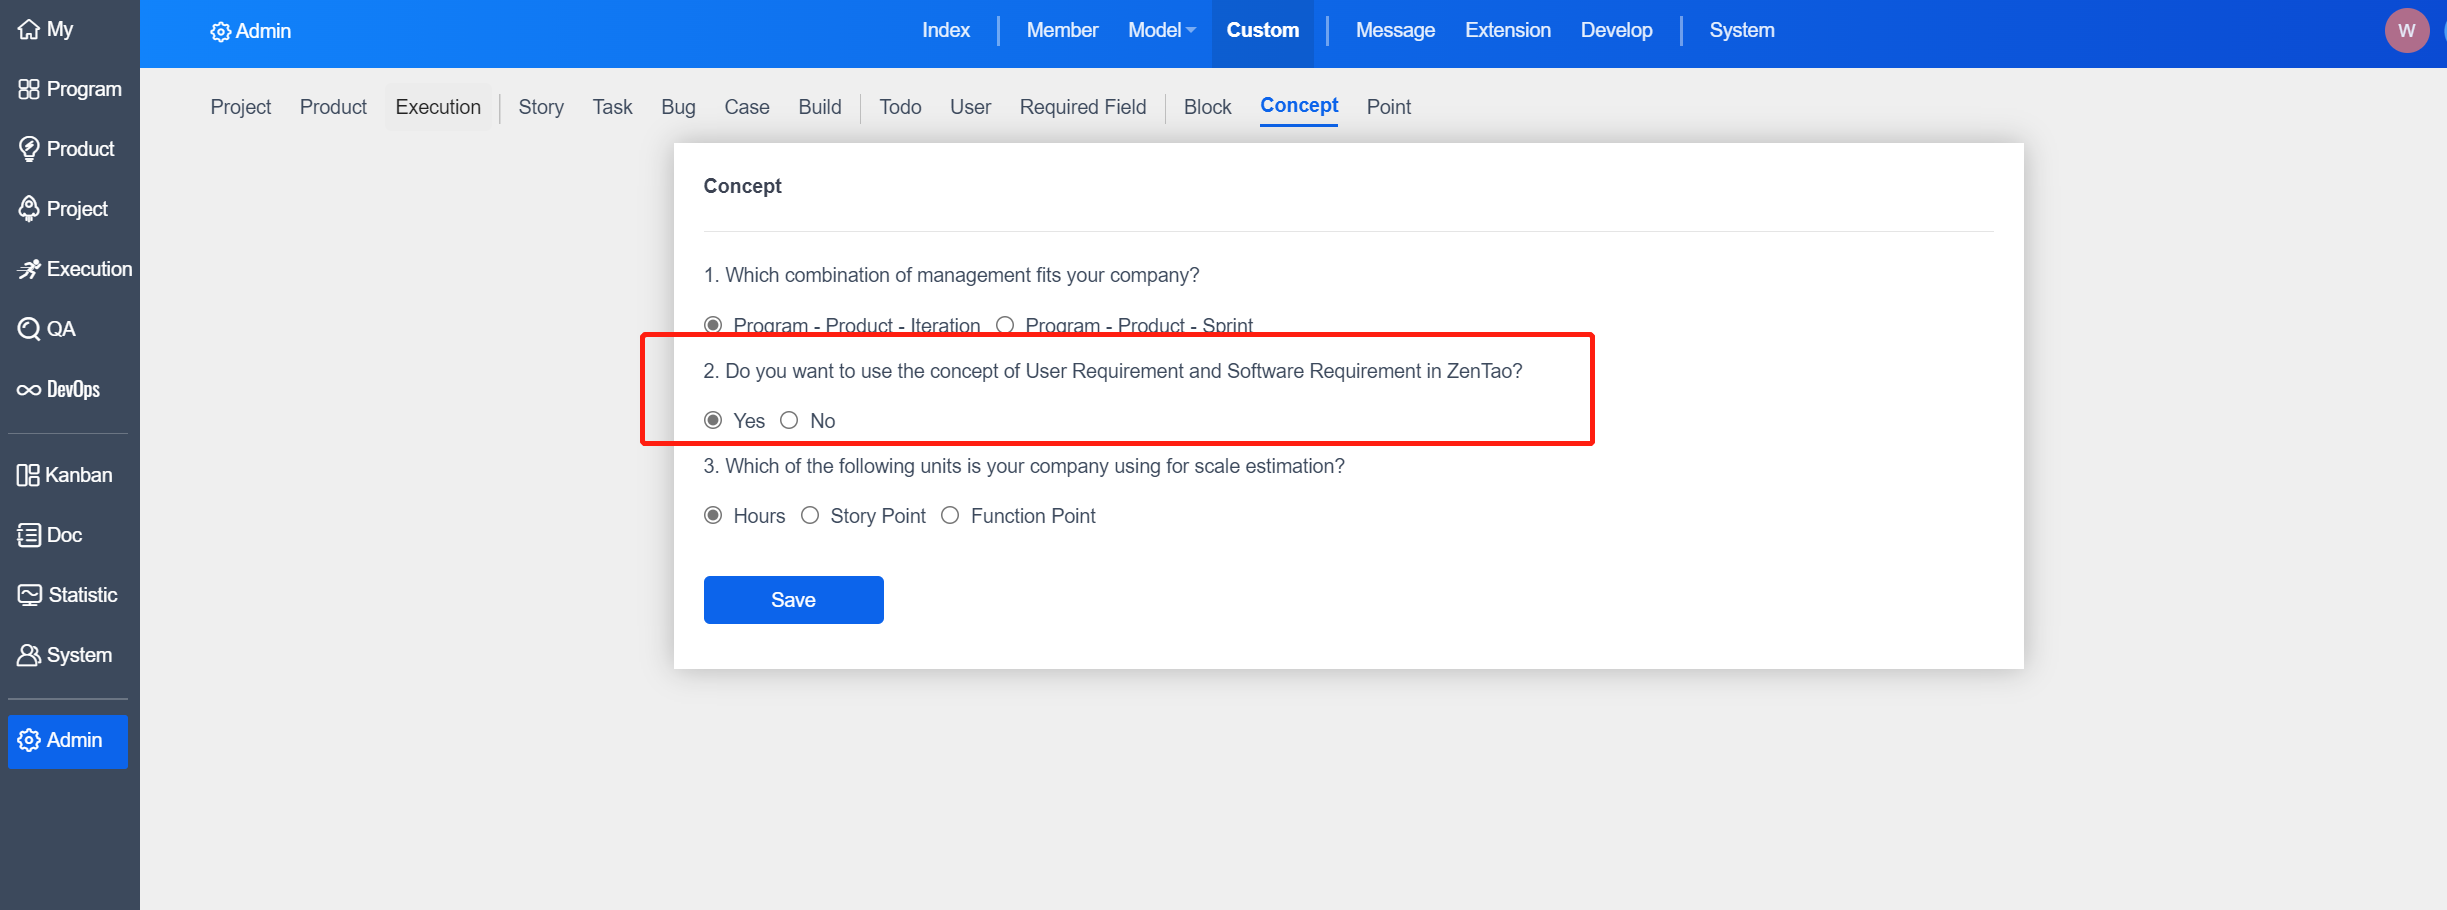Open the Required Field tab
Image resolution: width=2447 pixels, height=910 pixels.
[1082, 107]
